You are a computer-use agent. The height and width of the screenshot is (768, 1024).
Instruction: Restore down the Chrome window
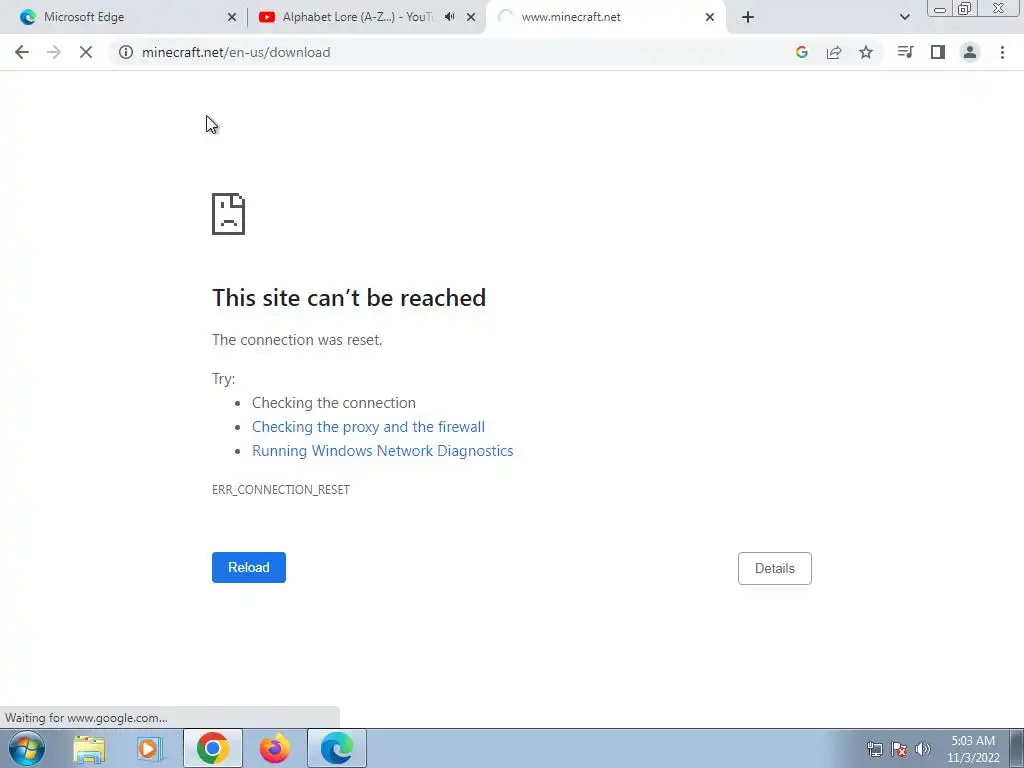pyautogui.click(x=965, y=9)
